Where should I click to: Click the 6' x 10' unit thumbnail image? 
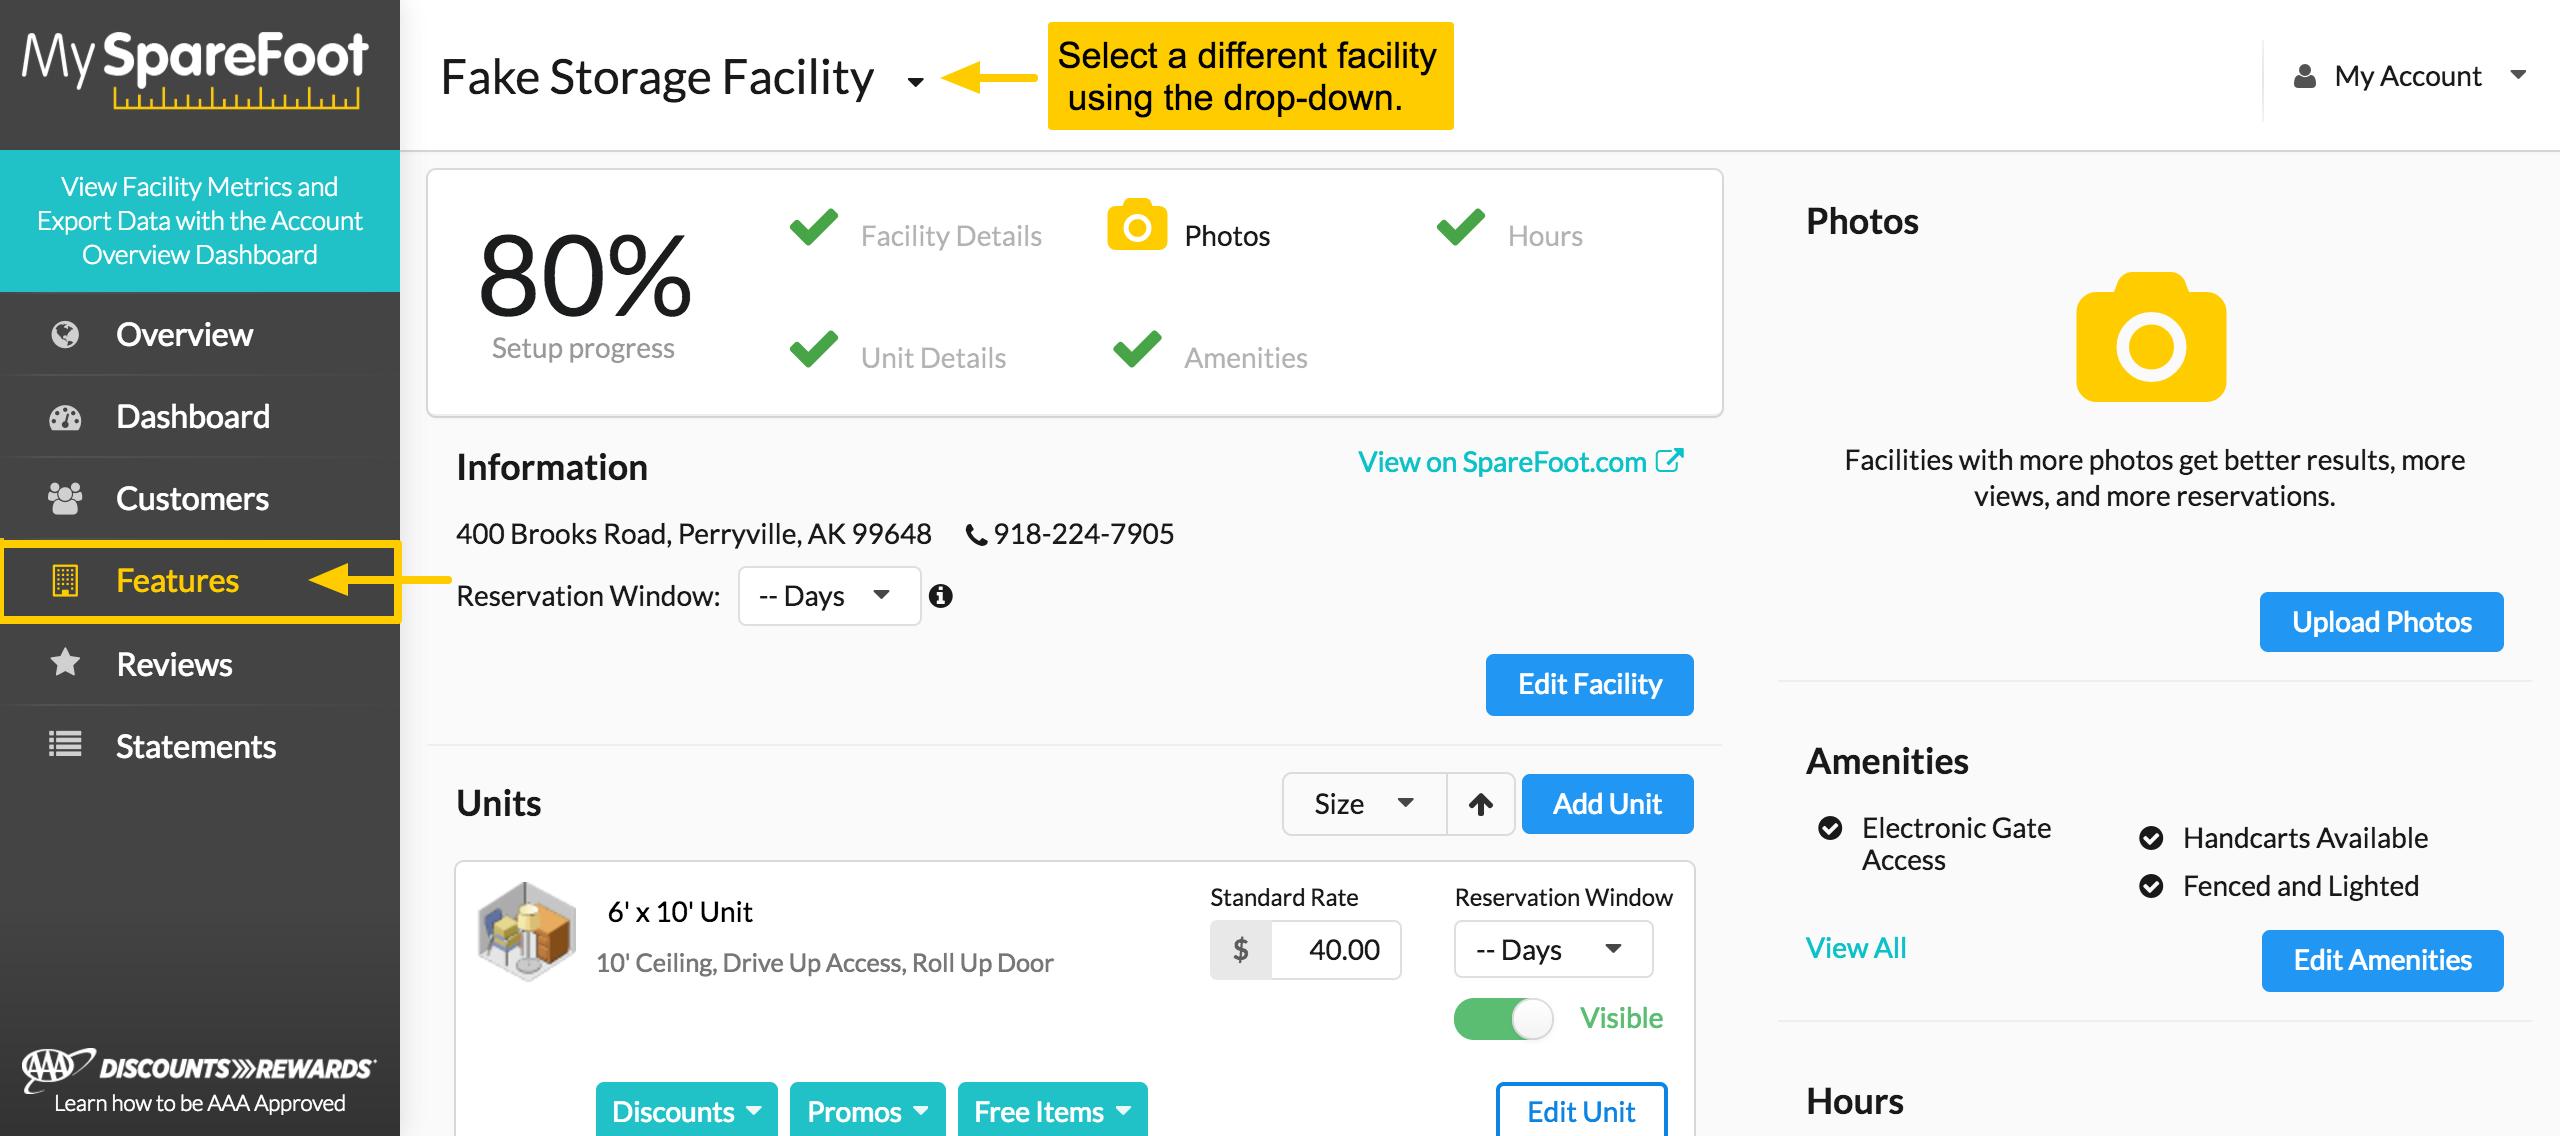(526, 930)
